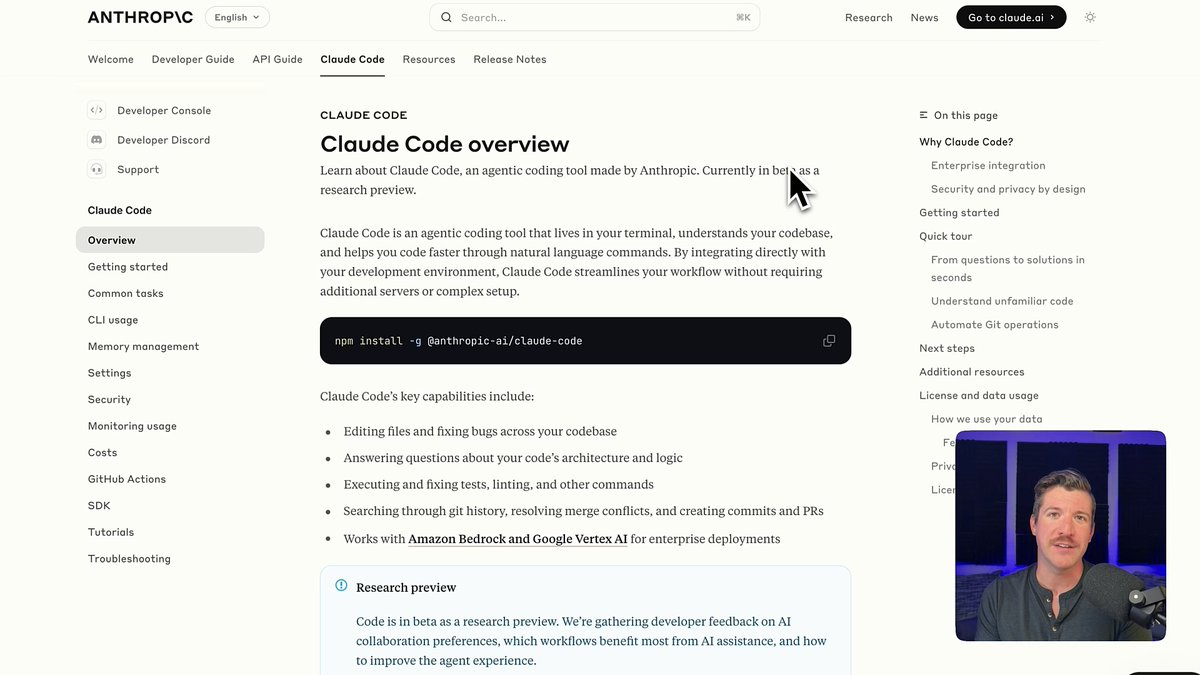Click the Claude Code sidebar section heading
Viewport: 1200px width, 675px height.
tap(120, 210)
